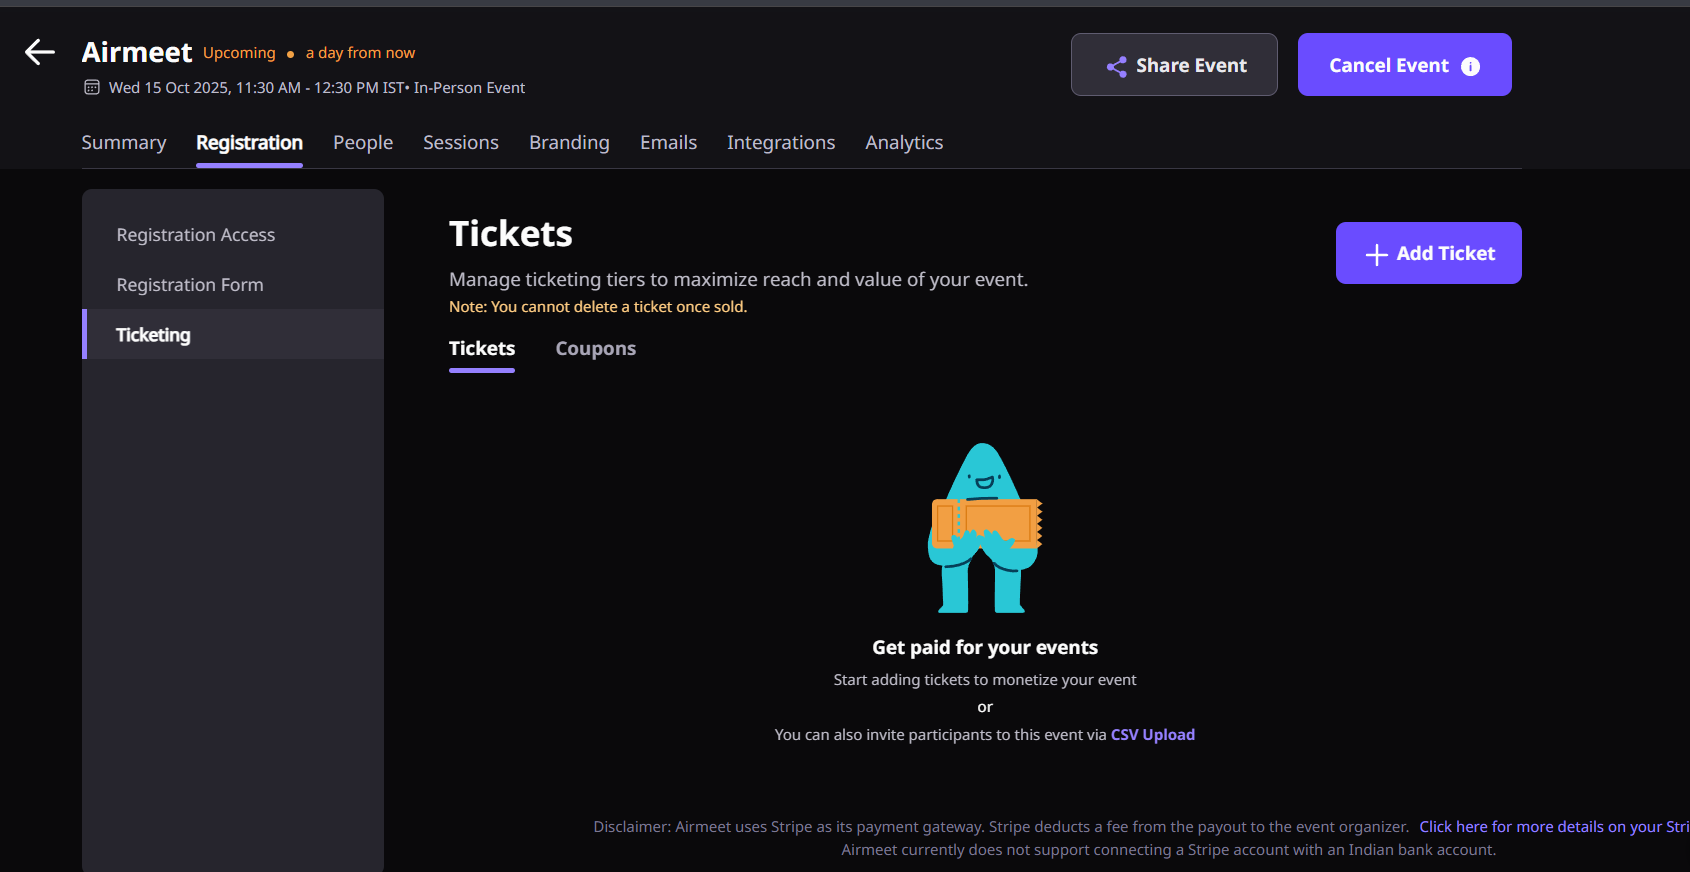The height and width of the screenshot is (872, 1690).
Task: Click the CSV Upload link
Action: [x=1153, y=735]
